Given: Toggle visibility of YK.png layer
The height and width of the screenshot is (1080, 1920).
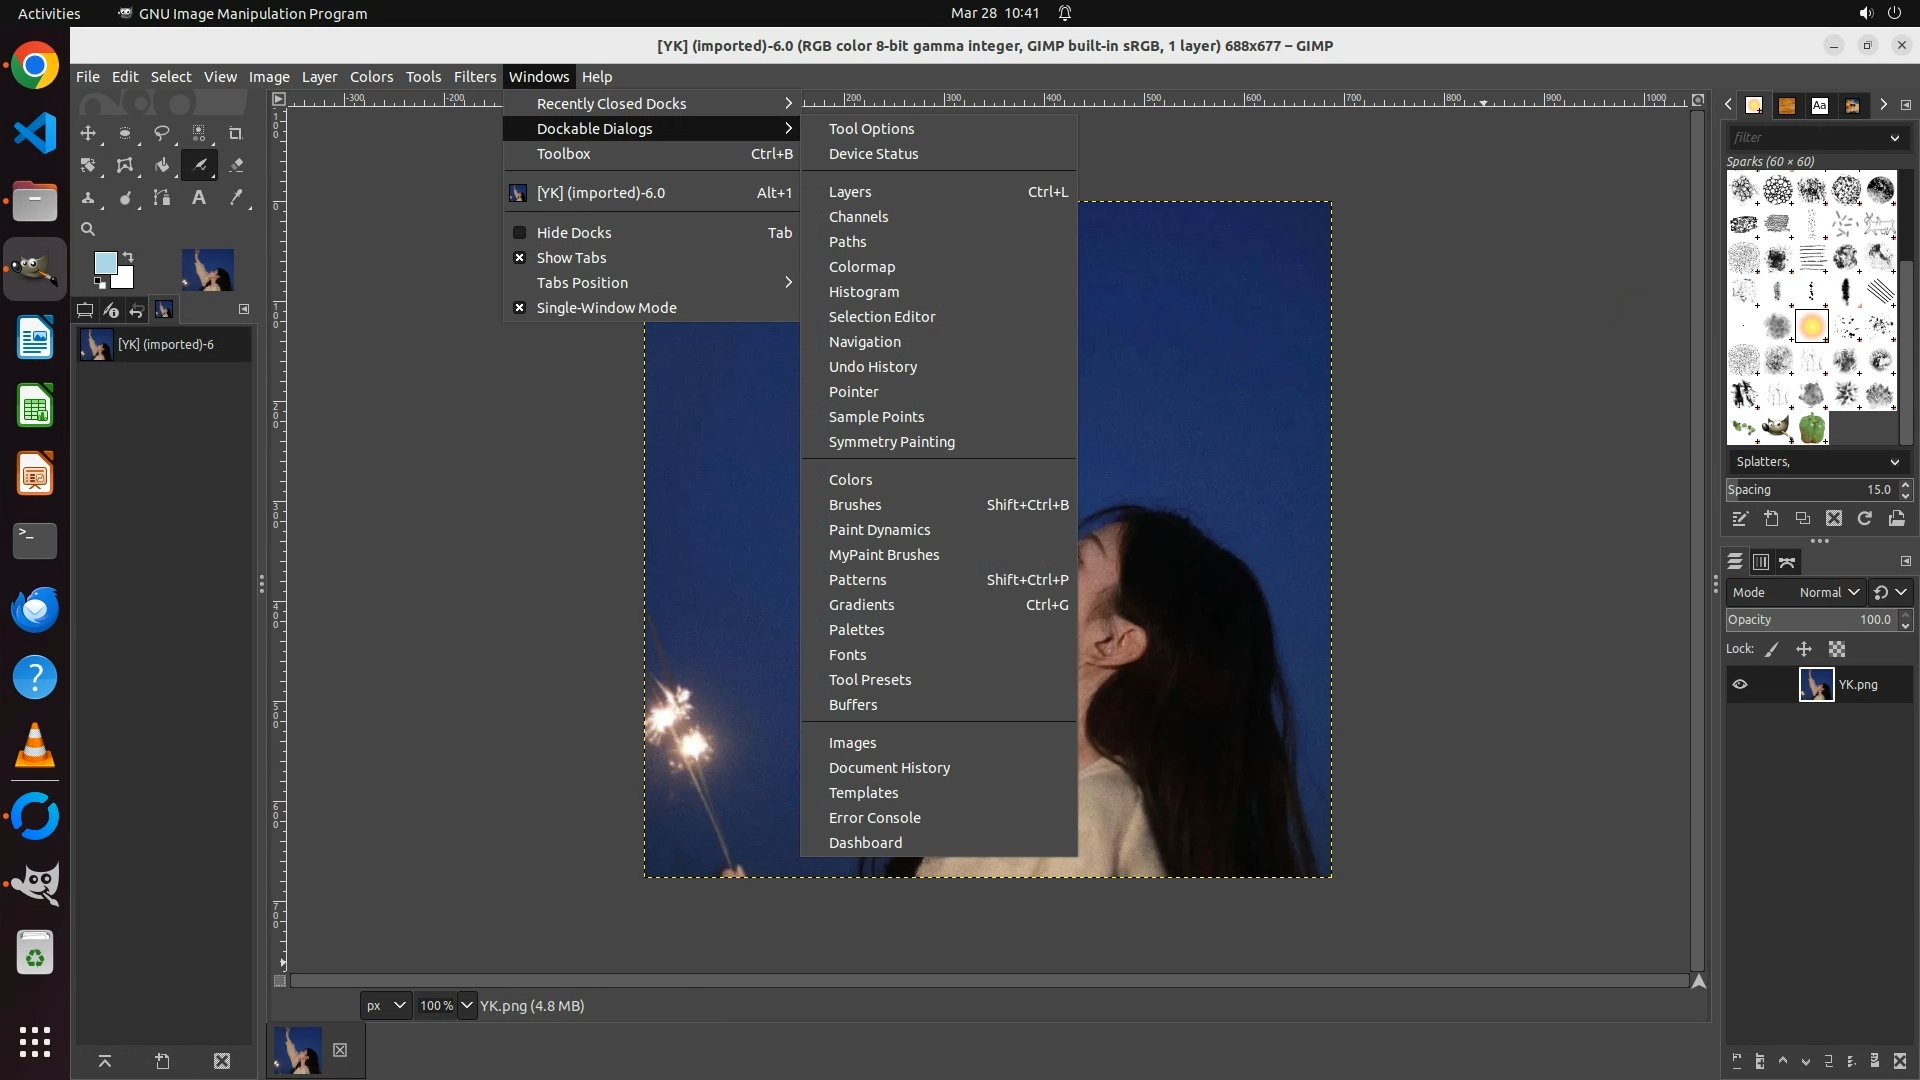Looking at the screenshot, I should point(1740,685).
